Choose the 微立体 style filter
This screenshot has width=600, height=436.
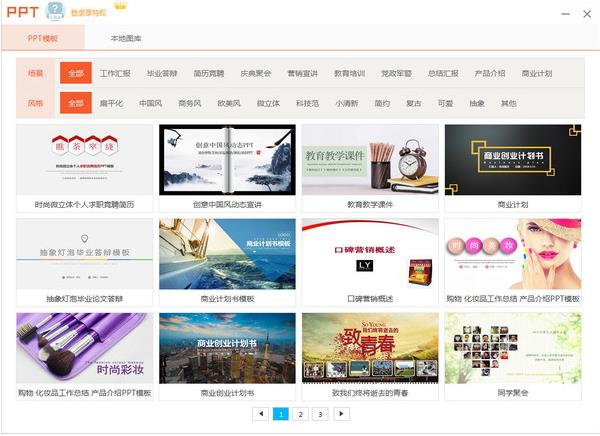[x=268, y=103]
